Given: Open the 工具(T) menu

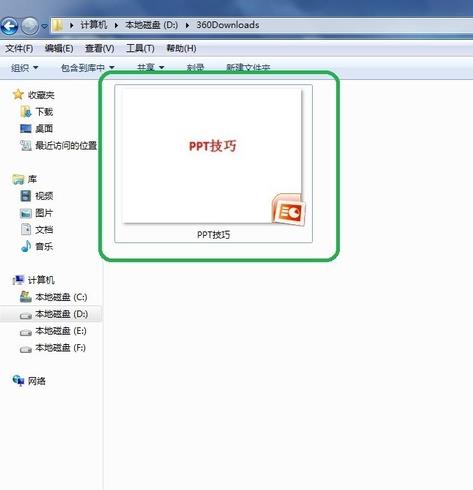Looking at the screenshot, I should click(x=140, y=49).
